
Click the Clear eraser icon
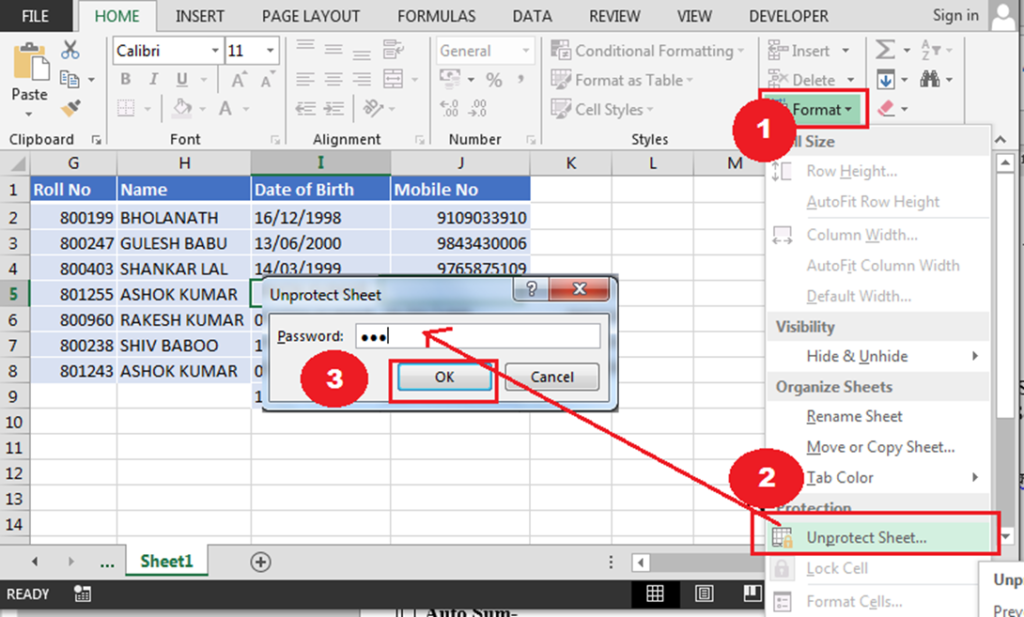pos(886,108)
